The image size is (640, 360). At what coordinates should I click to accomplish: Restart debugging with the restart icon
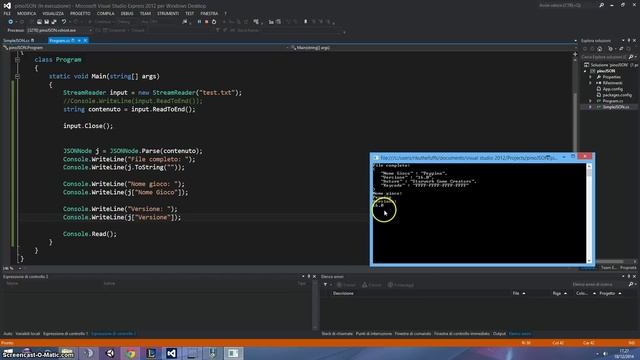[214, 22]
